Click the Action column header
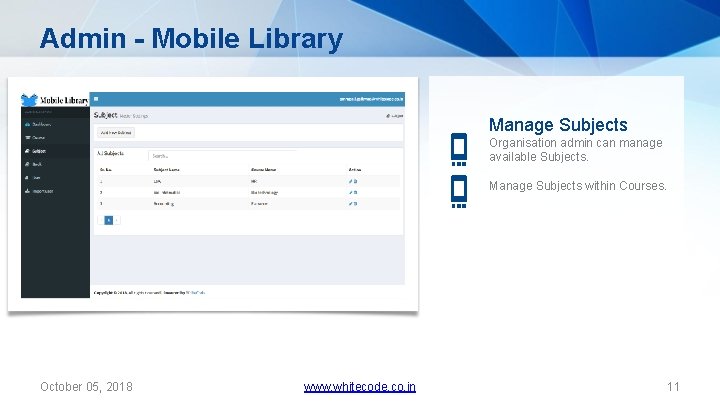This screenshot has height=405, width=720. tap(355, 169)
